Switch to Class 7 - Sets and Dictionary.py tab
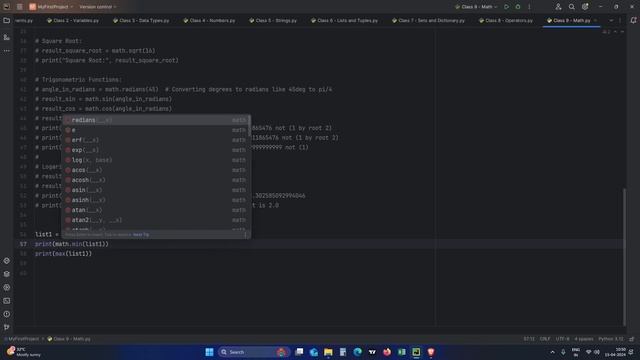This screenshot has height=360, width=640. (x=429, y=20)
